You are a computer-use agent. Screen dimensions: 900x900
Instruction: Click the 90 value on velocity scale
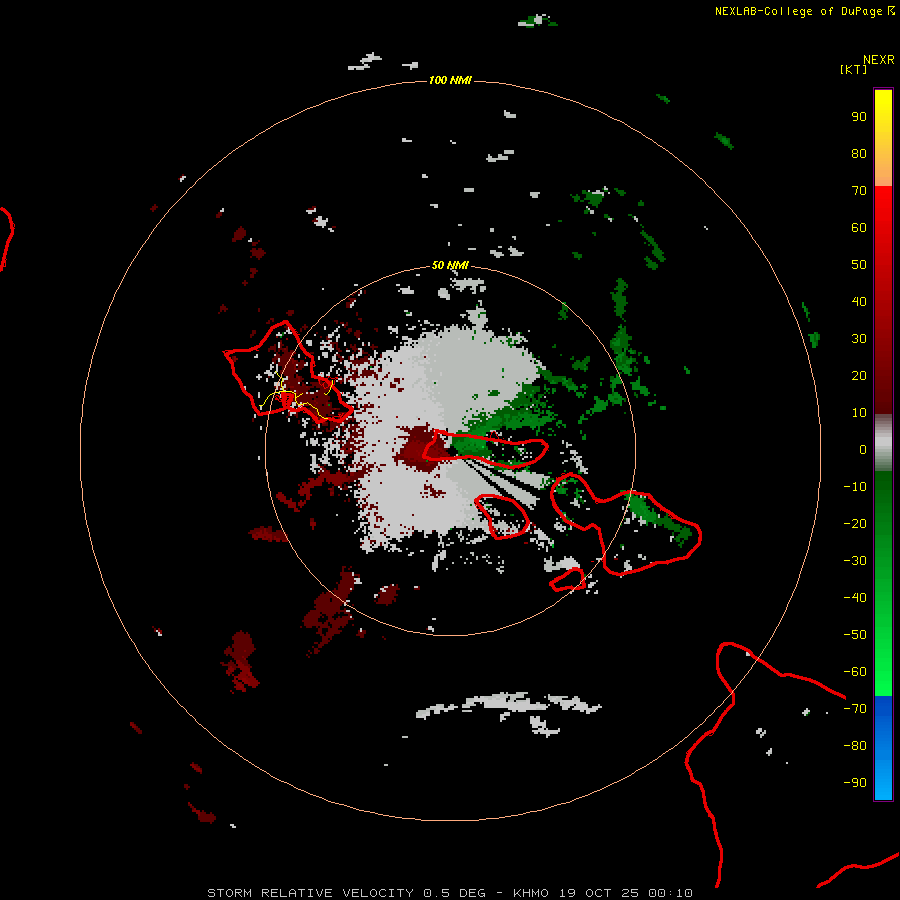coord(859,117)
